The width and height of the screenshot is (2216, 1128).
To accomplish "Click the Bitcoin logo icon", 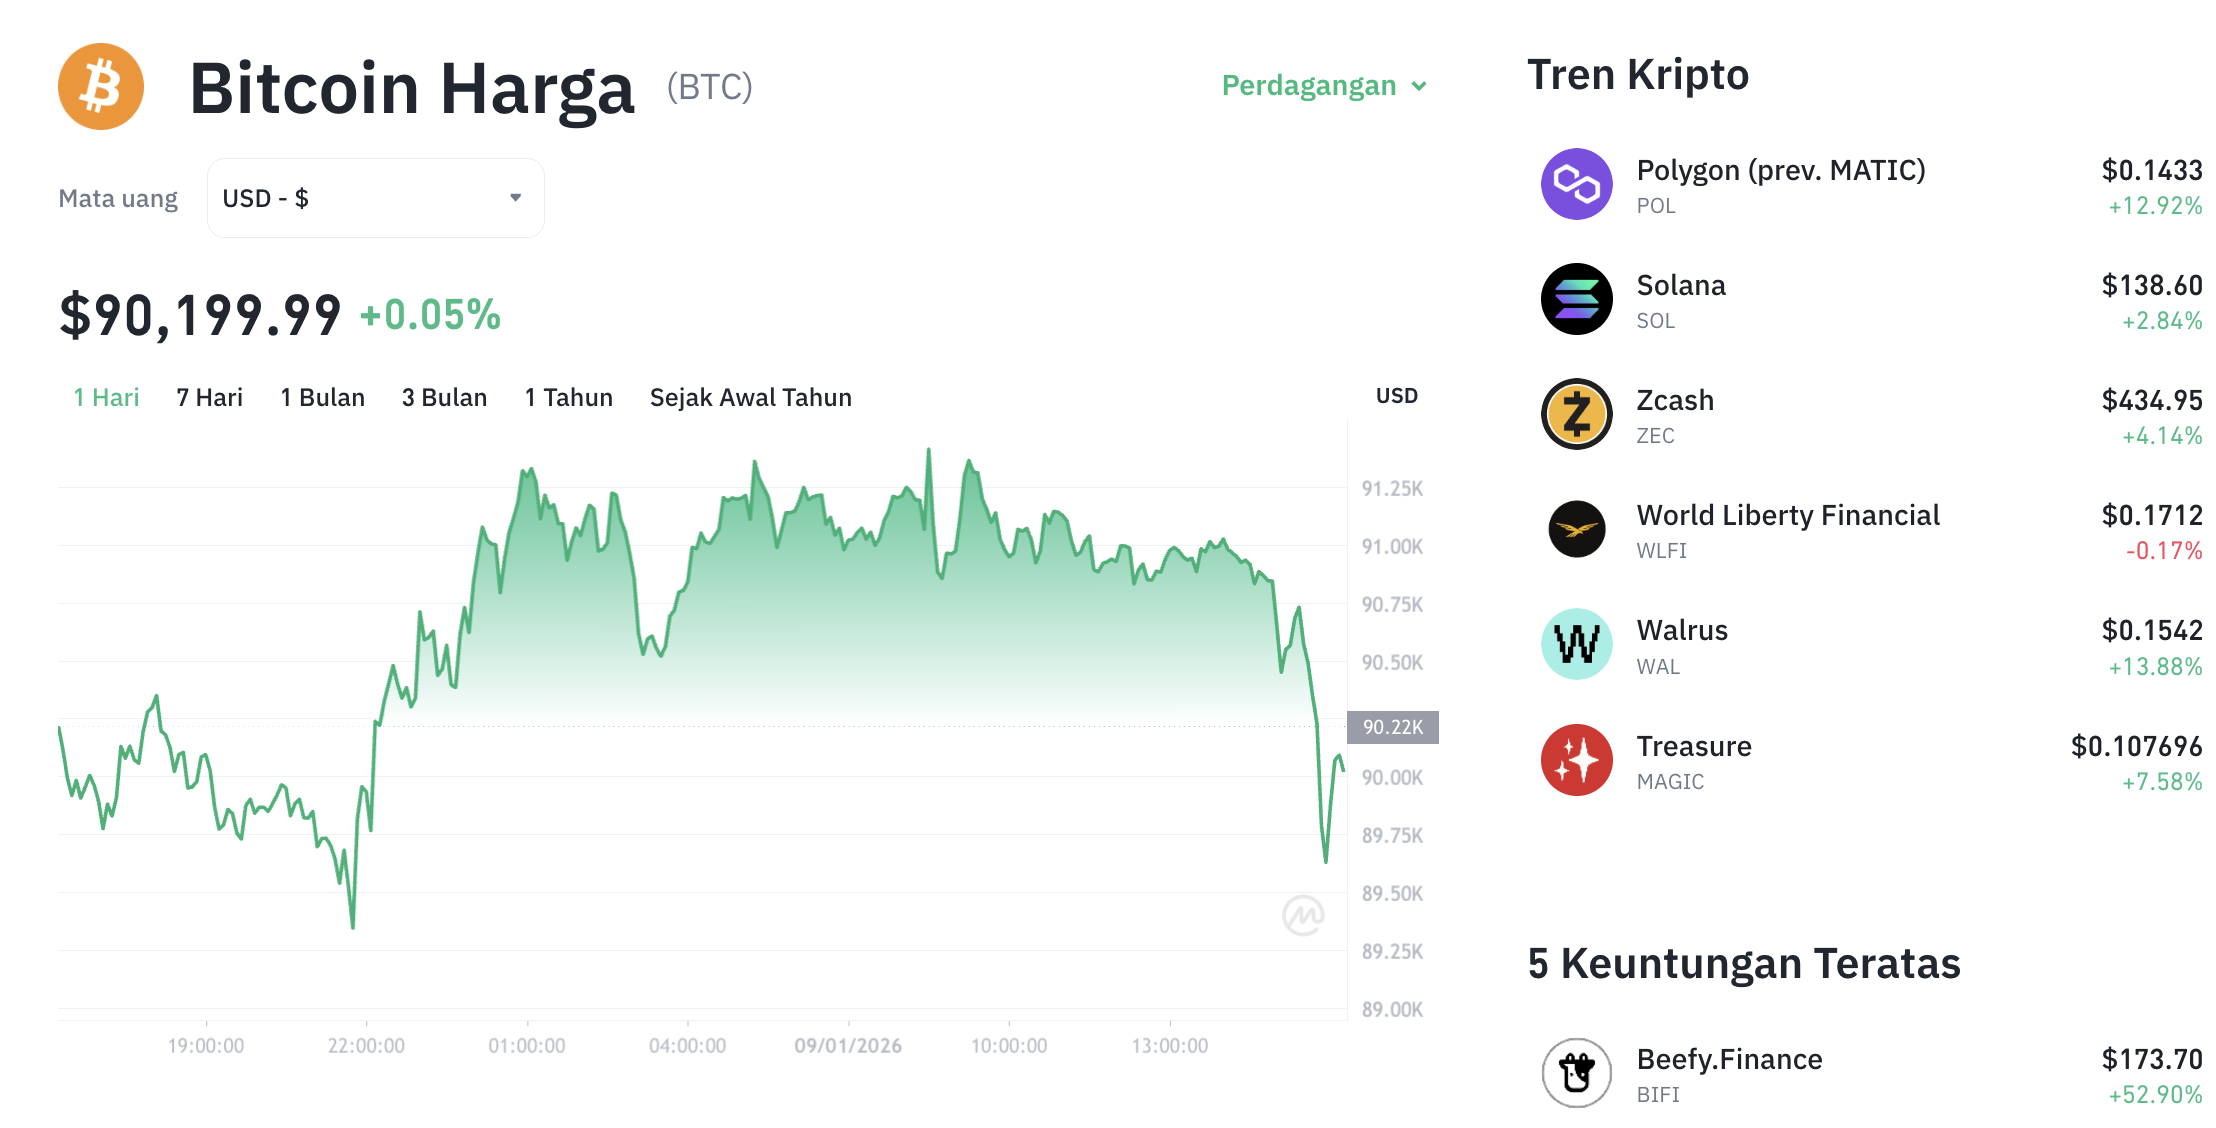I will [x=100, y=87].
